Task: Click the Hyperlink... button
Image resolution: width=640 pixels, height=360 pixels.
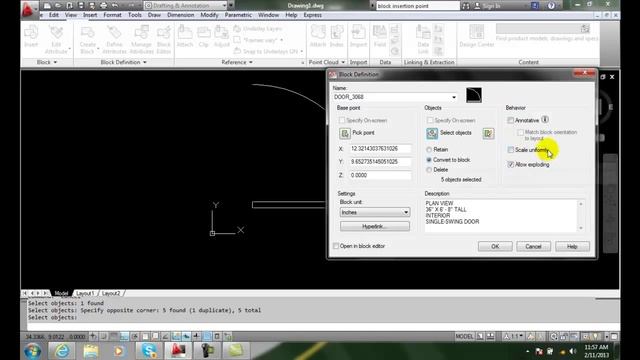Action: pos(375,226)
